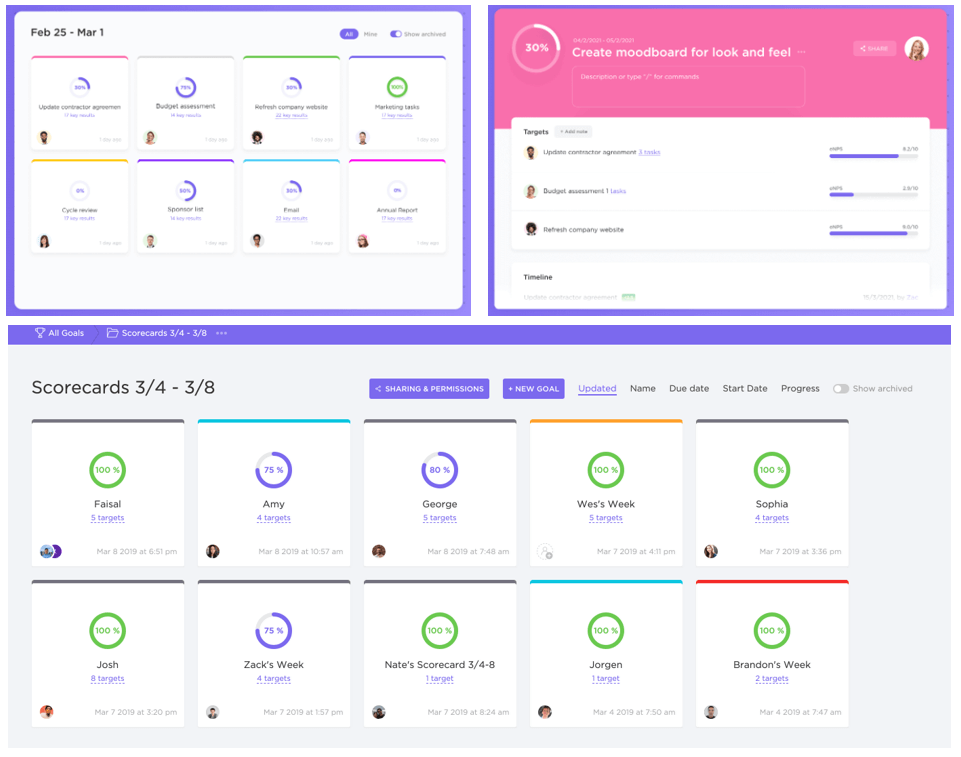Screen dimensions: 961x757
Task: Click Amy's 75% progress ring
Action: point(273,470)
